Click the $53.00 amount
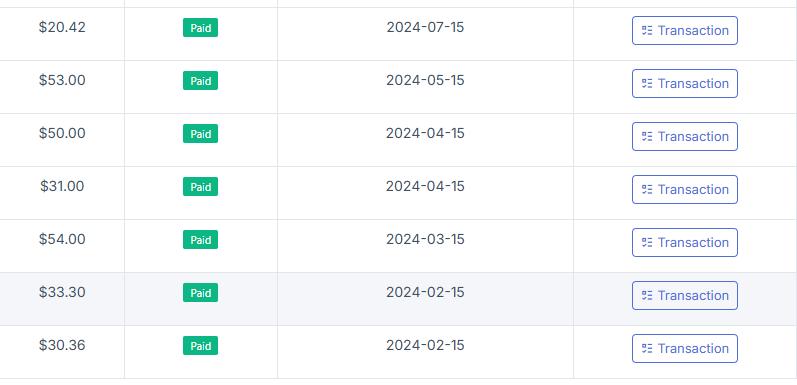The image size is (797, 385). tap(62, 80)
